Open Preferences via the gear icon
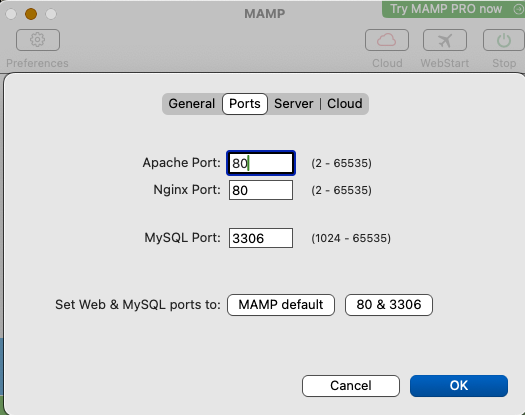The width and height of the screenshot is (525, 415). click(x=38, y=40)
